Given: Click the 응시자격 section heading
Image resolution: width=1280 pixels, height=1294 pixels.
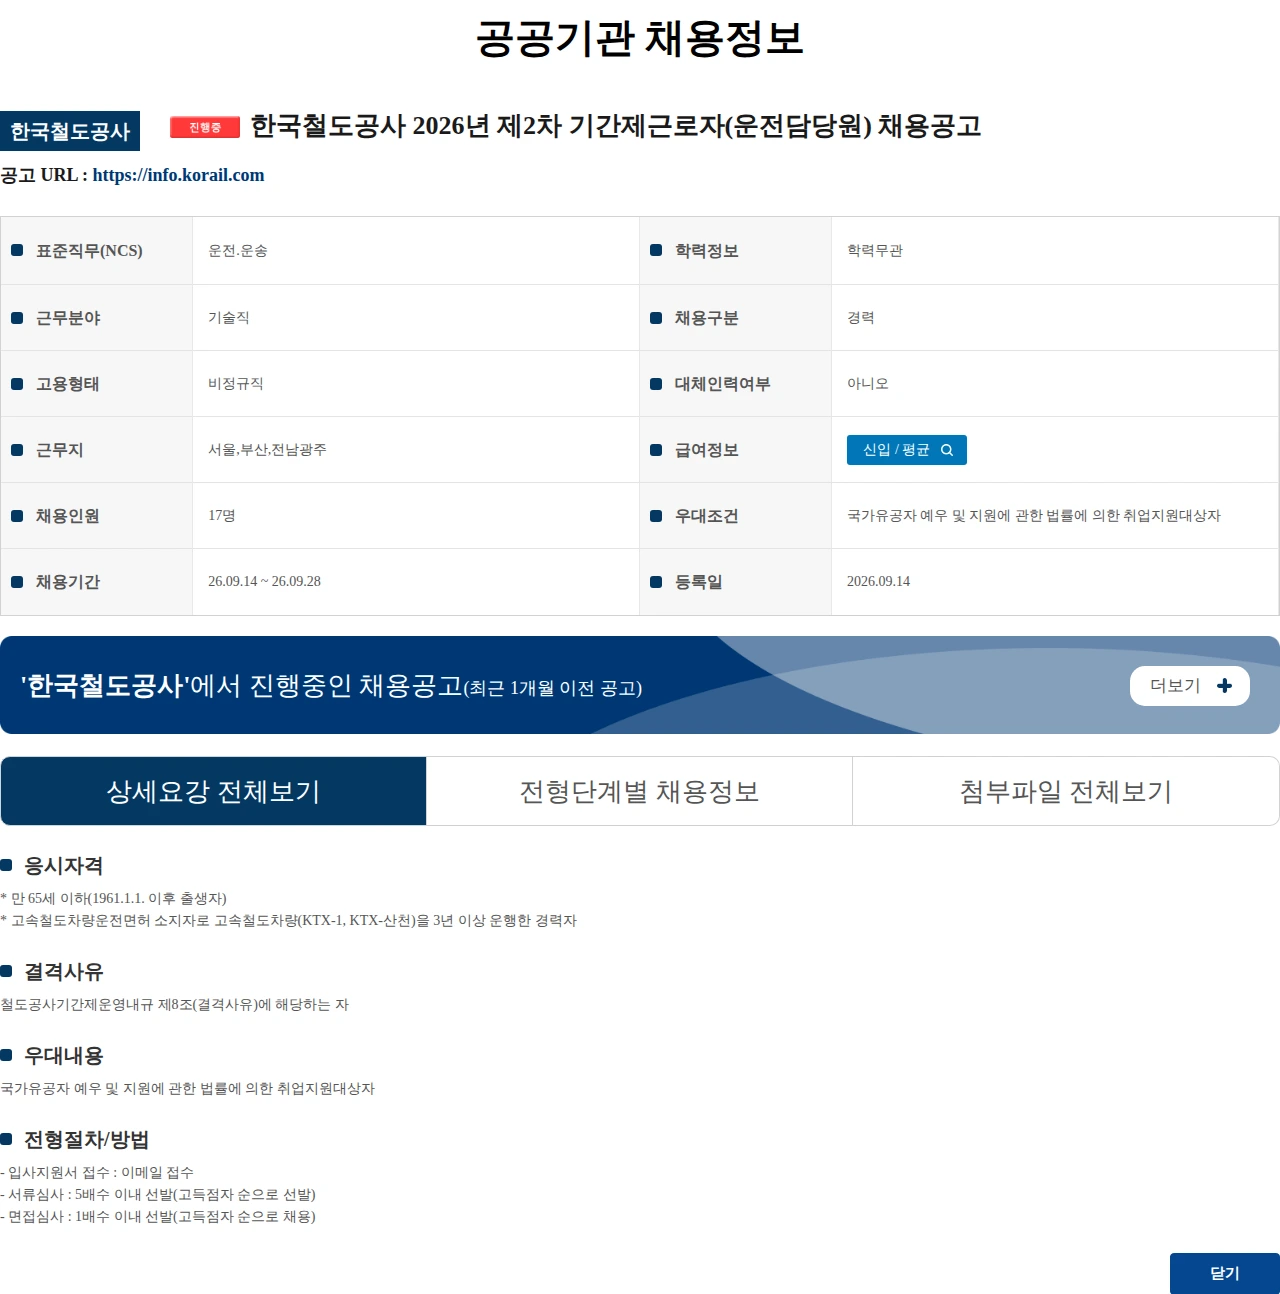Looking at the screenshot, I should (x=63, y=866).
